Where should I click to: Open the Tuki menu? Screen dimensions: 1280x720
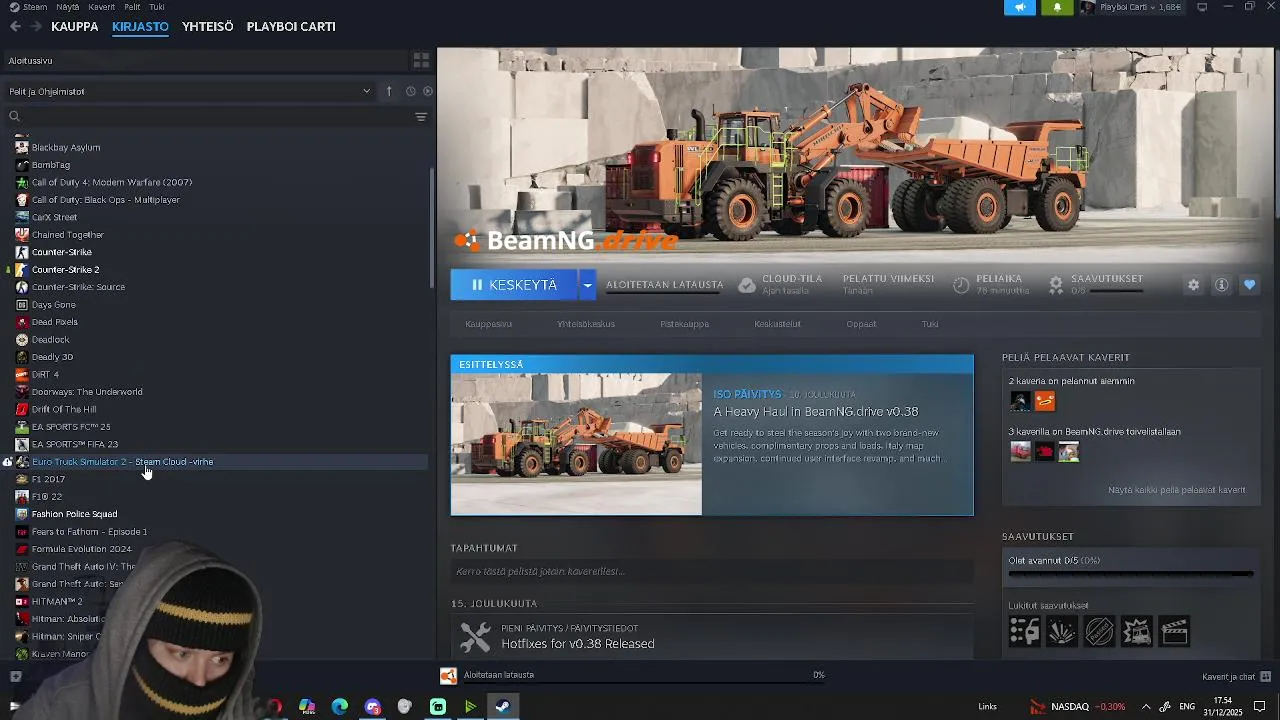(157, 7)
